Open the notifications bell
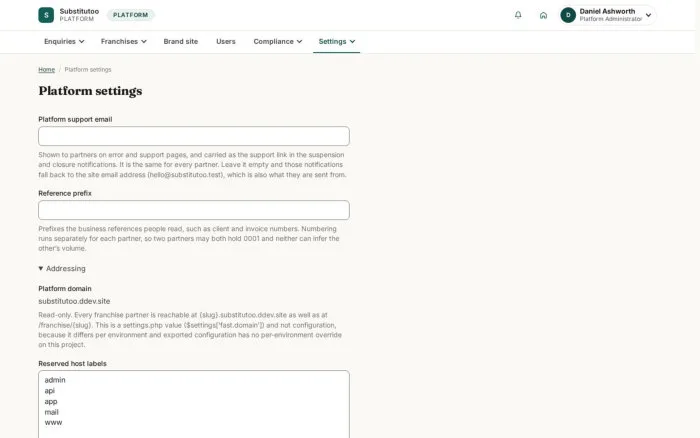The image size is (700, 438). point(518,15)
